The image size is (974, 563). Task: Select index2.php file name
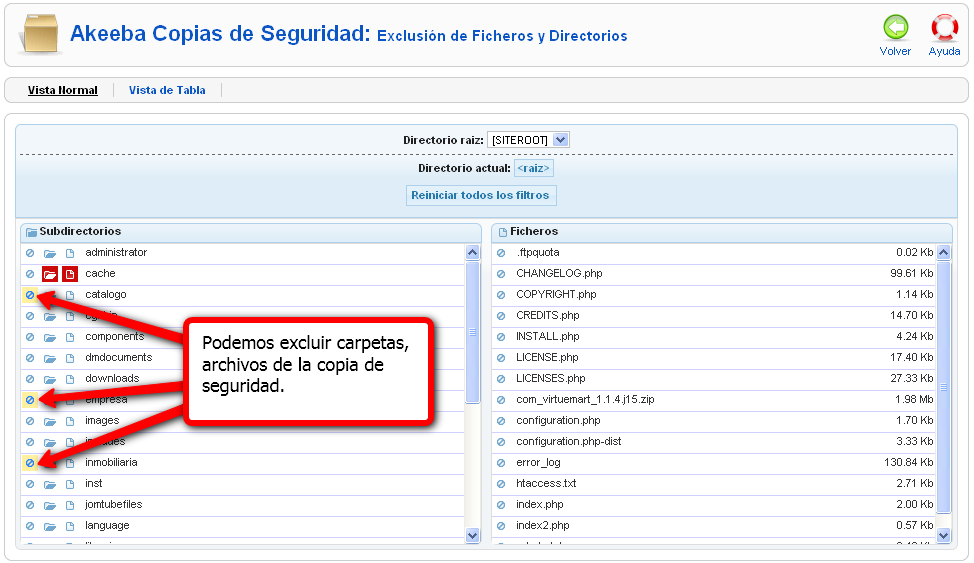543,525
